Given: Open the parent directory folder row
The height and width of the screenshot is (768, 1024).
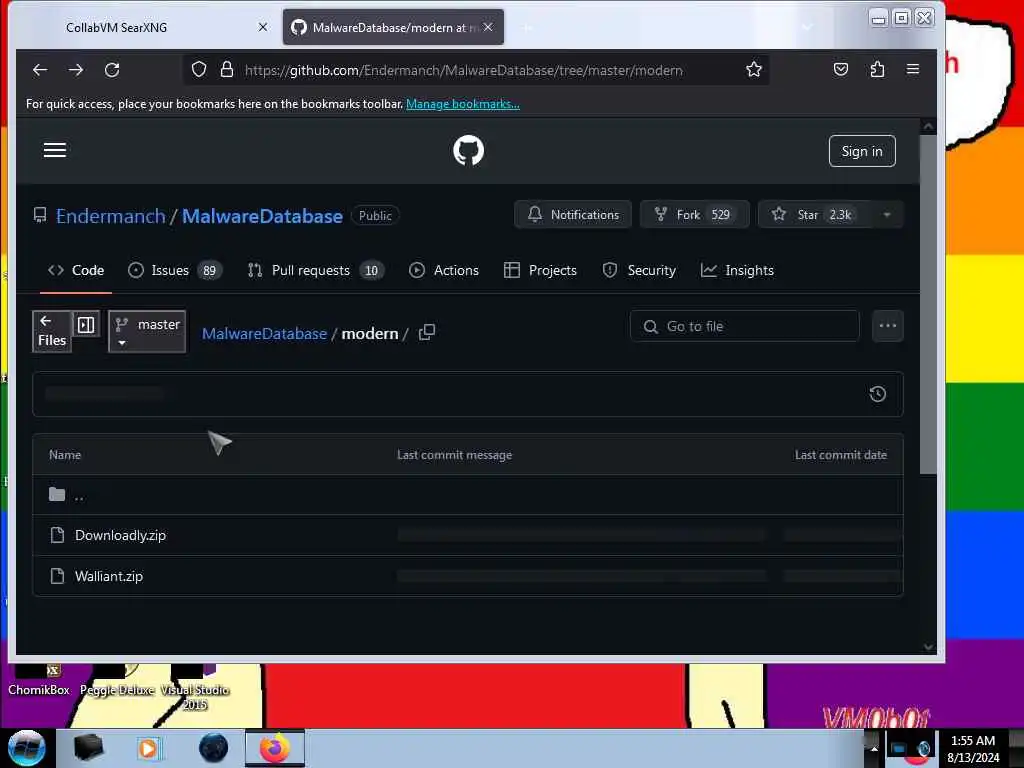Looking at the screenshot, I should click(x=468, y=495).
